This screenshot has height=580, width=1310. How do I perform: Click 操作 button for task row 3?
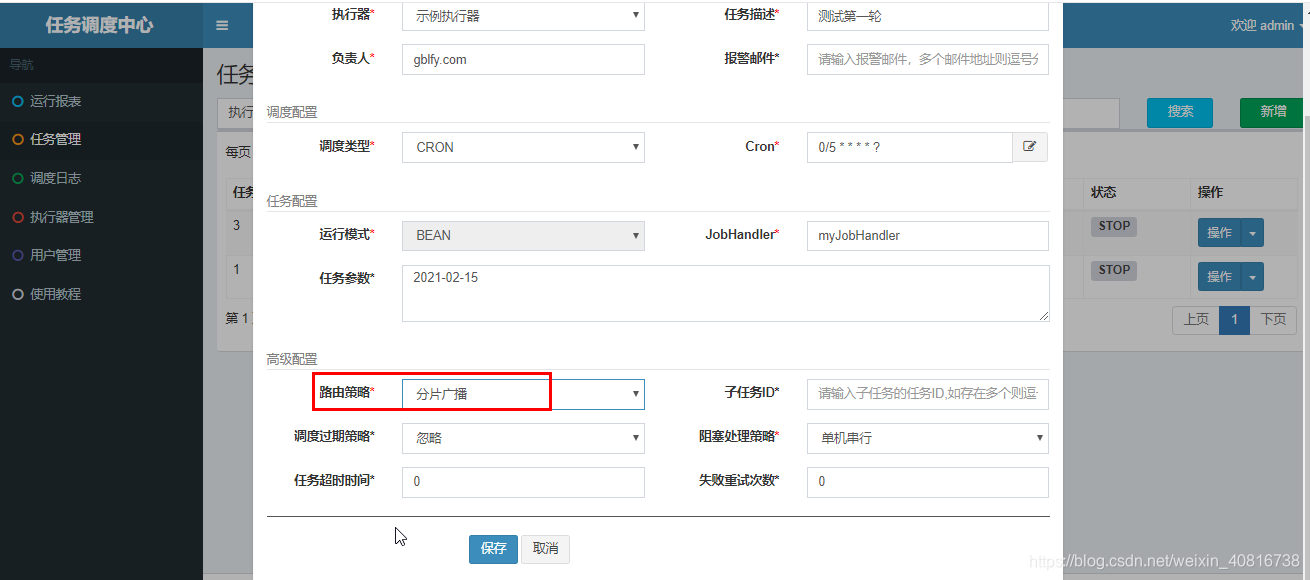pyautogui.click(x=1220, y=233)
